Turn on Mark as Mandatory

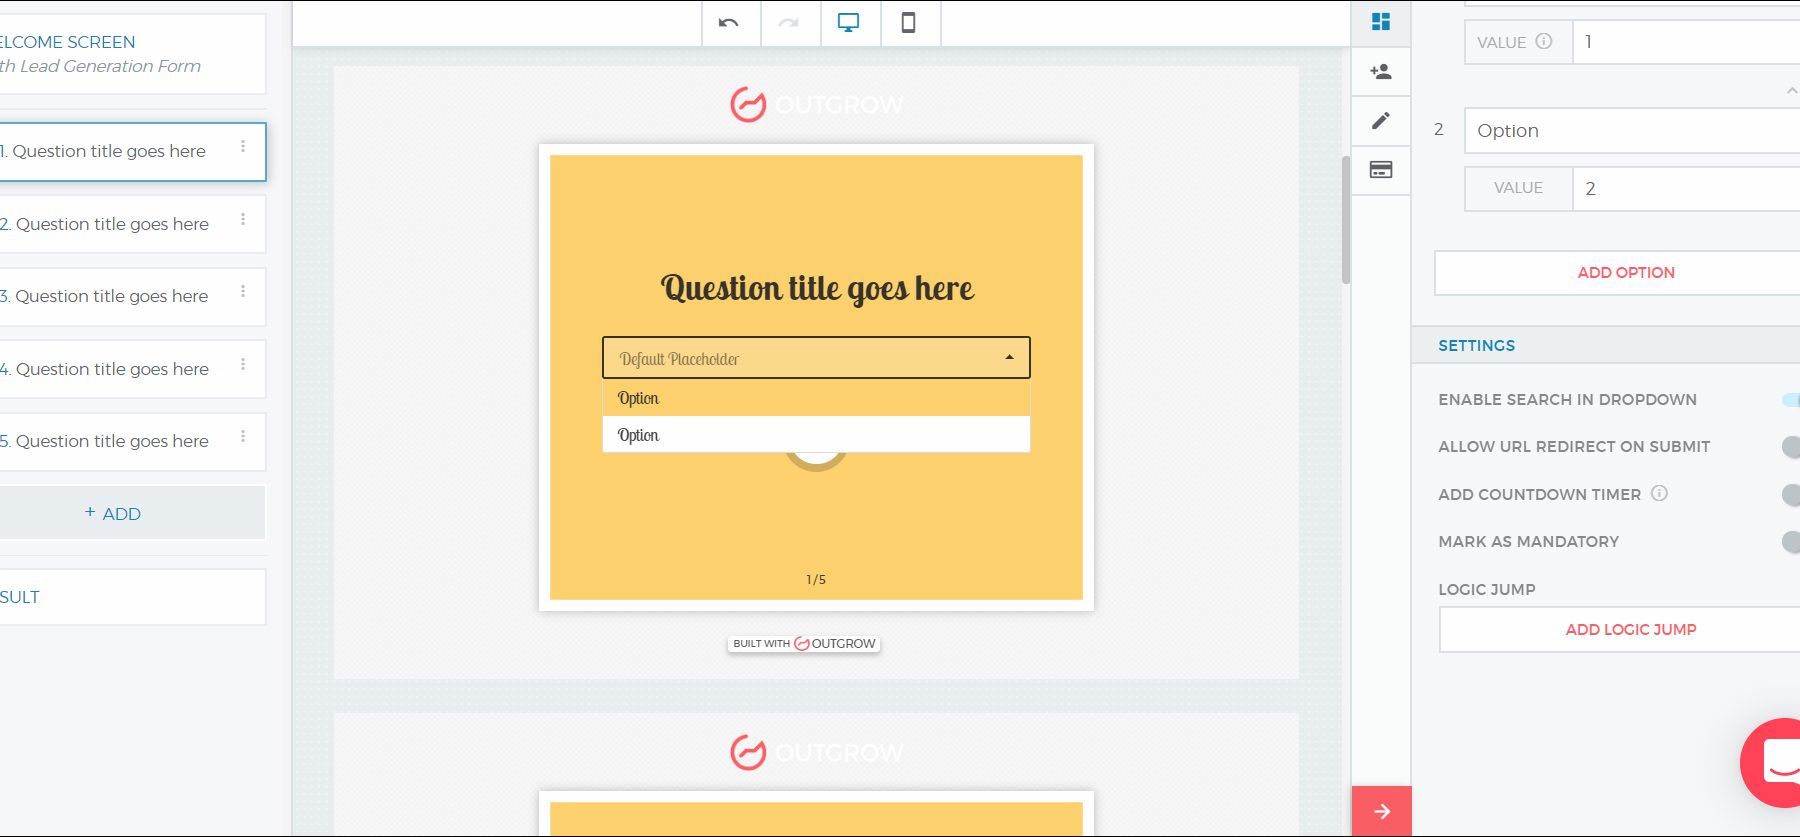(x=1790, y=542)
